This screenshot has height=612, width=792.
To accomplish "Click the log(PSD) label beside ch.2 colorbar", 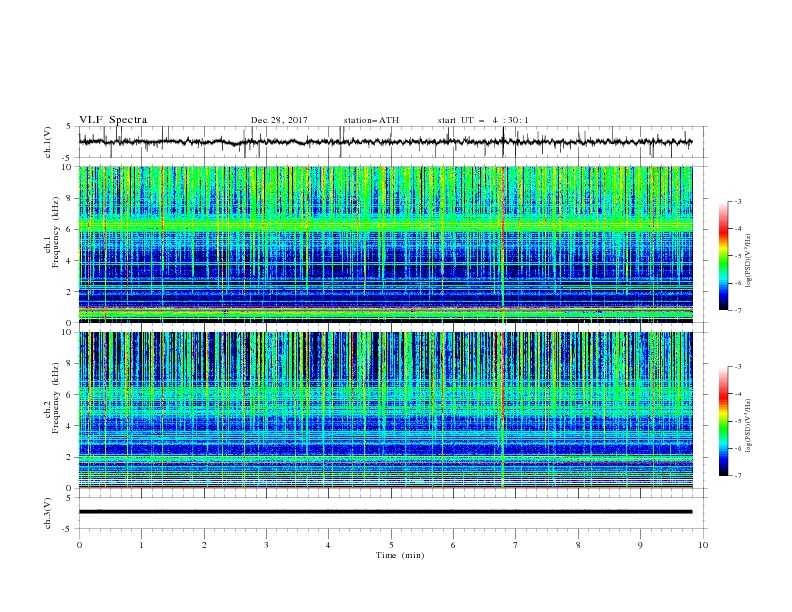I will click(749, 425).
